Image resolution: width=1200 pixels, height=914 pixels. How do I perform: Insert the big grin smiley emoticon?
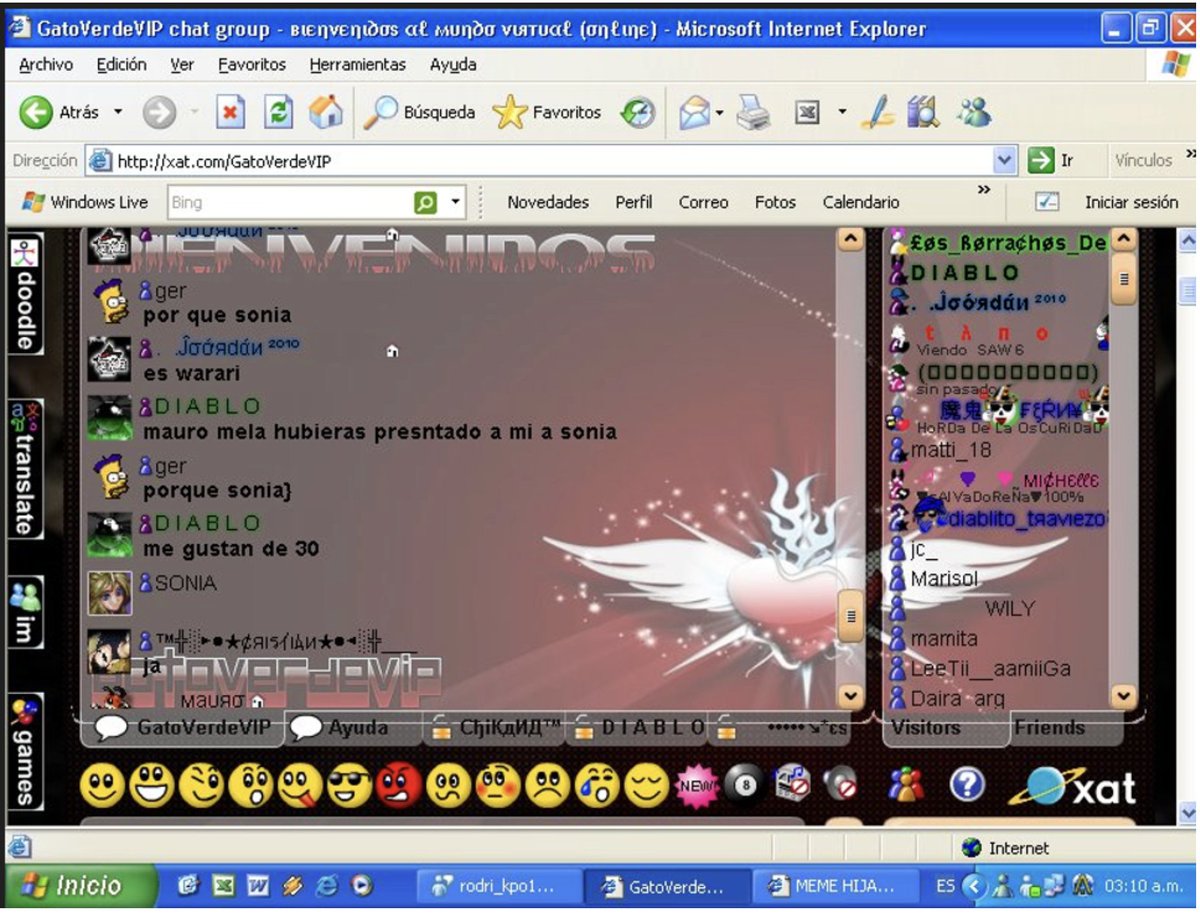151,786
